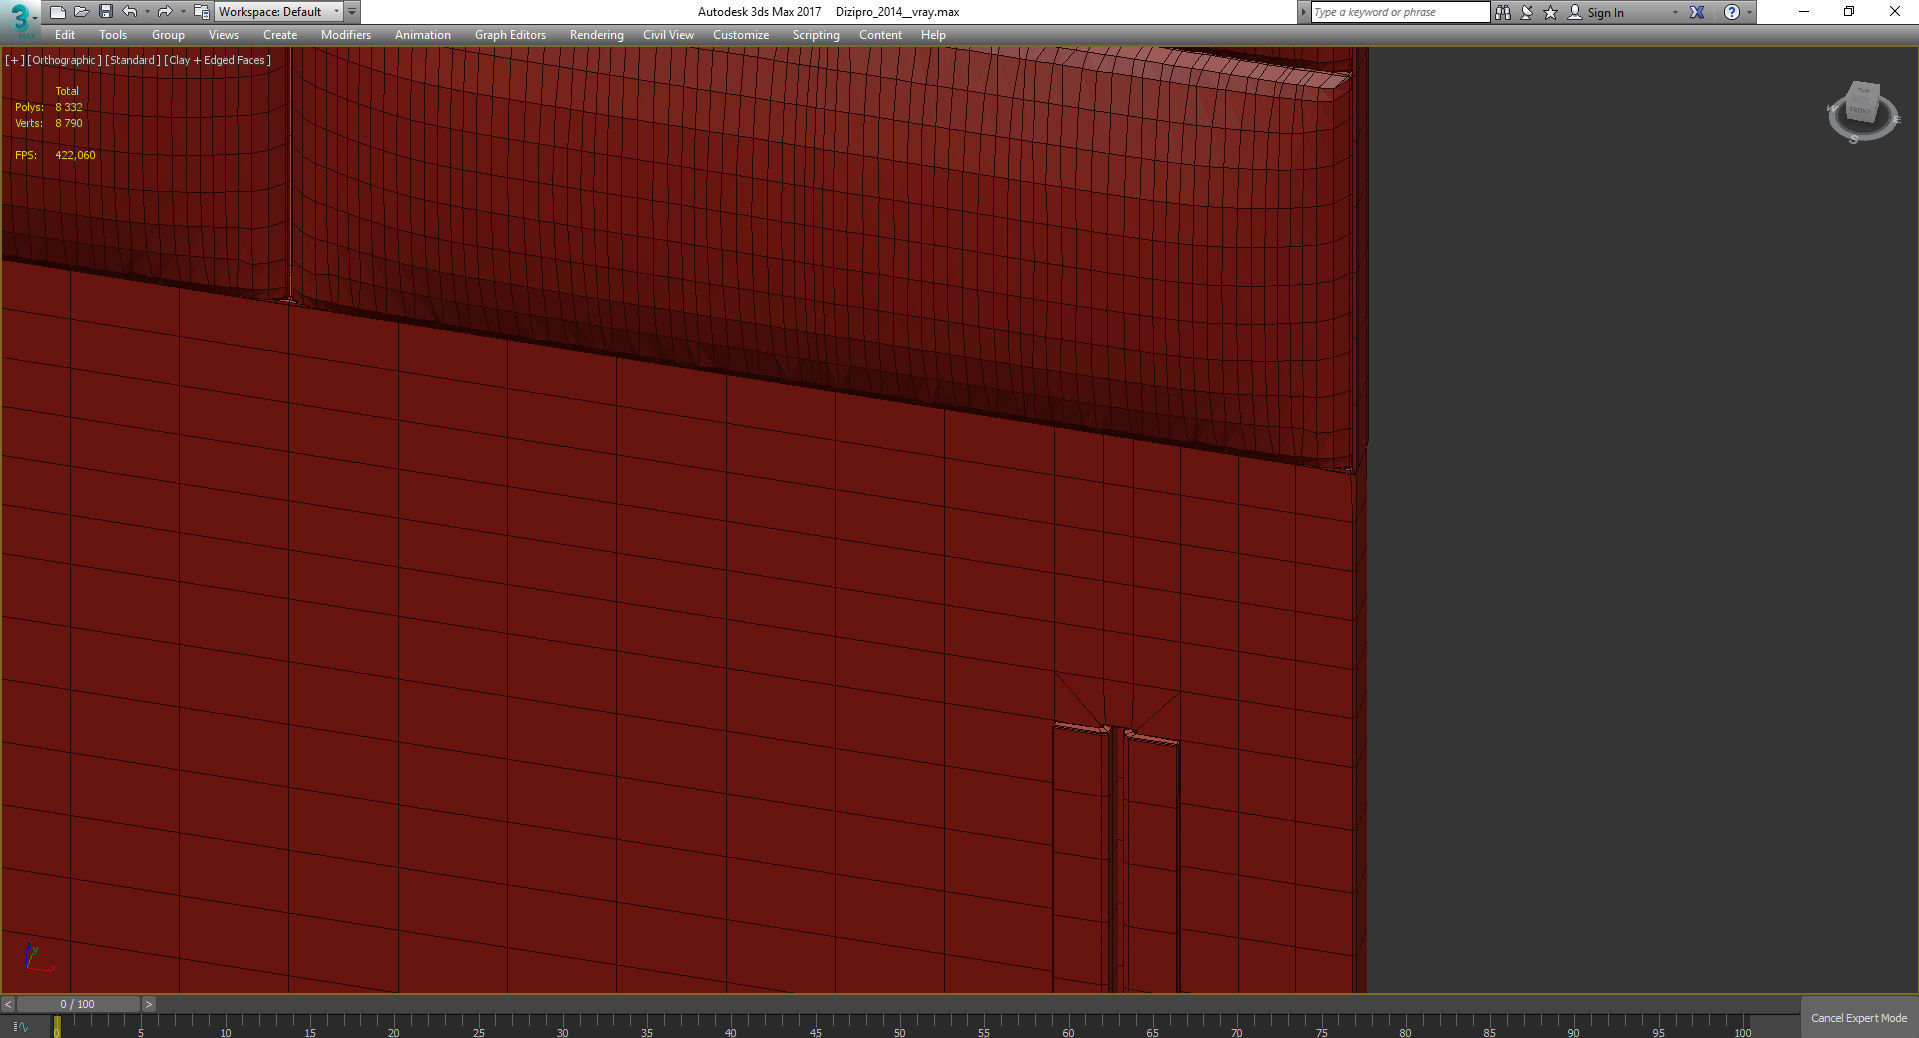The width and height of the screenshot is (1919, 1038).
Task: Open the Create menu
Action: click(280, 35)
